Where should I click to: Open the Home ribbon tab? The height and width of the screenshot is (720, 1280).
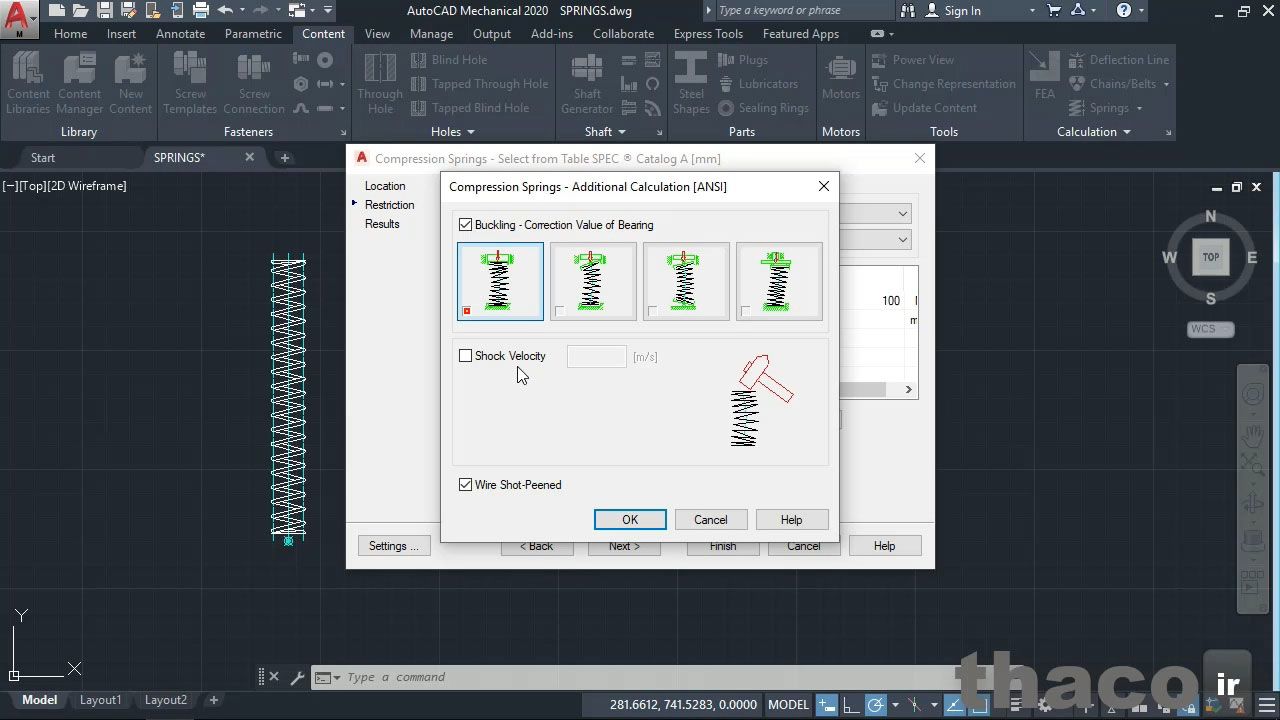click(x=70, y=33)
